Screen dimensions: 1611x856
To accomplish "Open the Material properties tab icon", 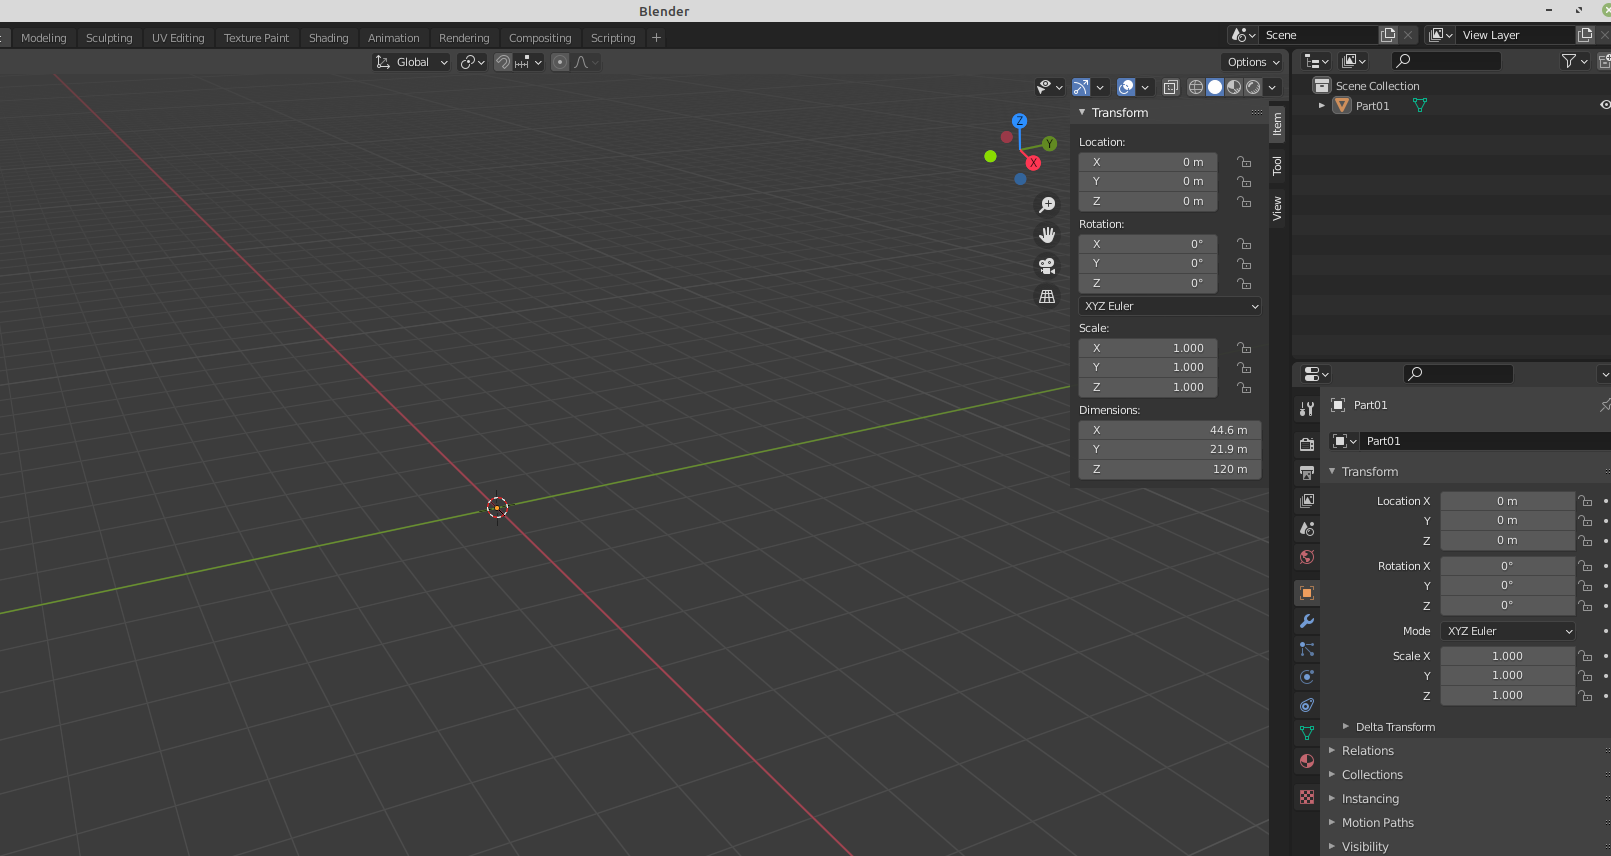I will tap(1306, 761).
